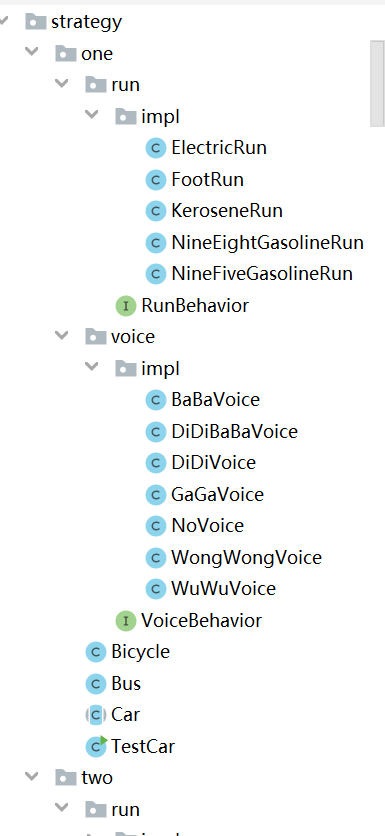
Task: Click the WuWuVoice class icon
Action: pyautogui.click(x=156, y=589)
